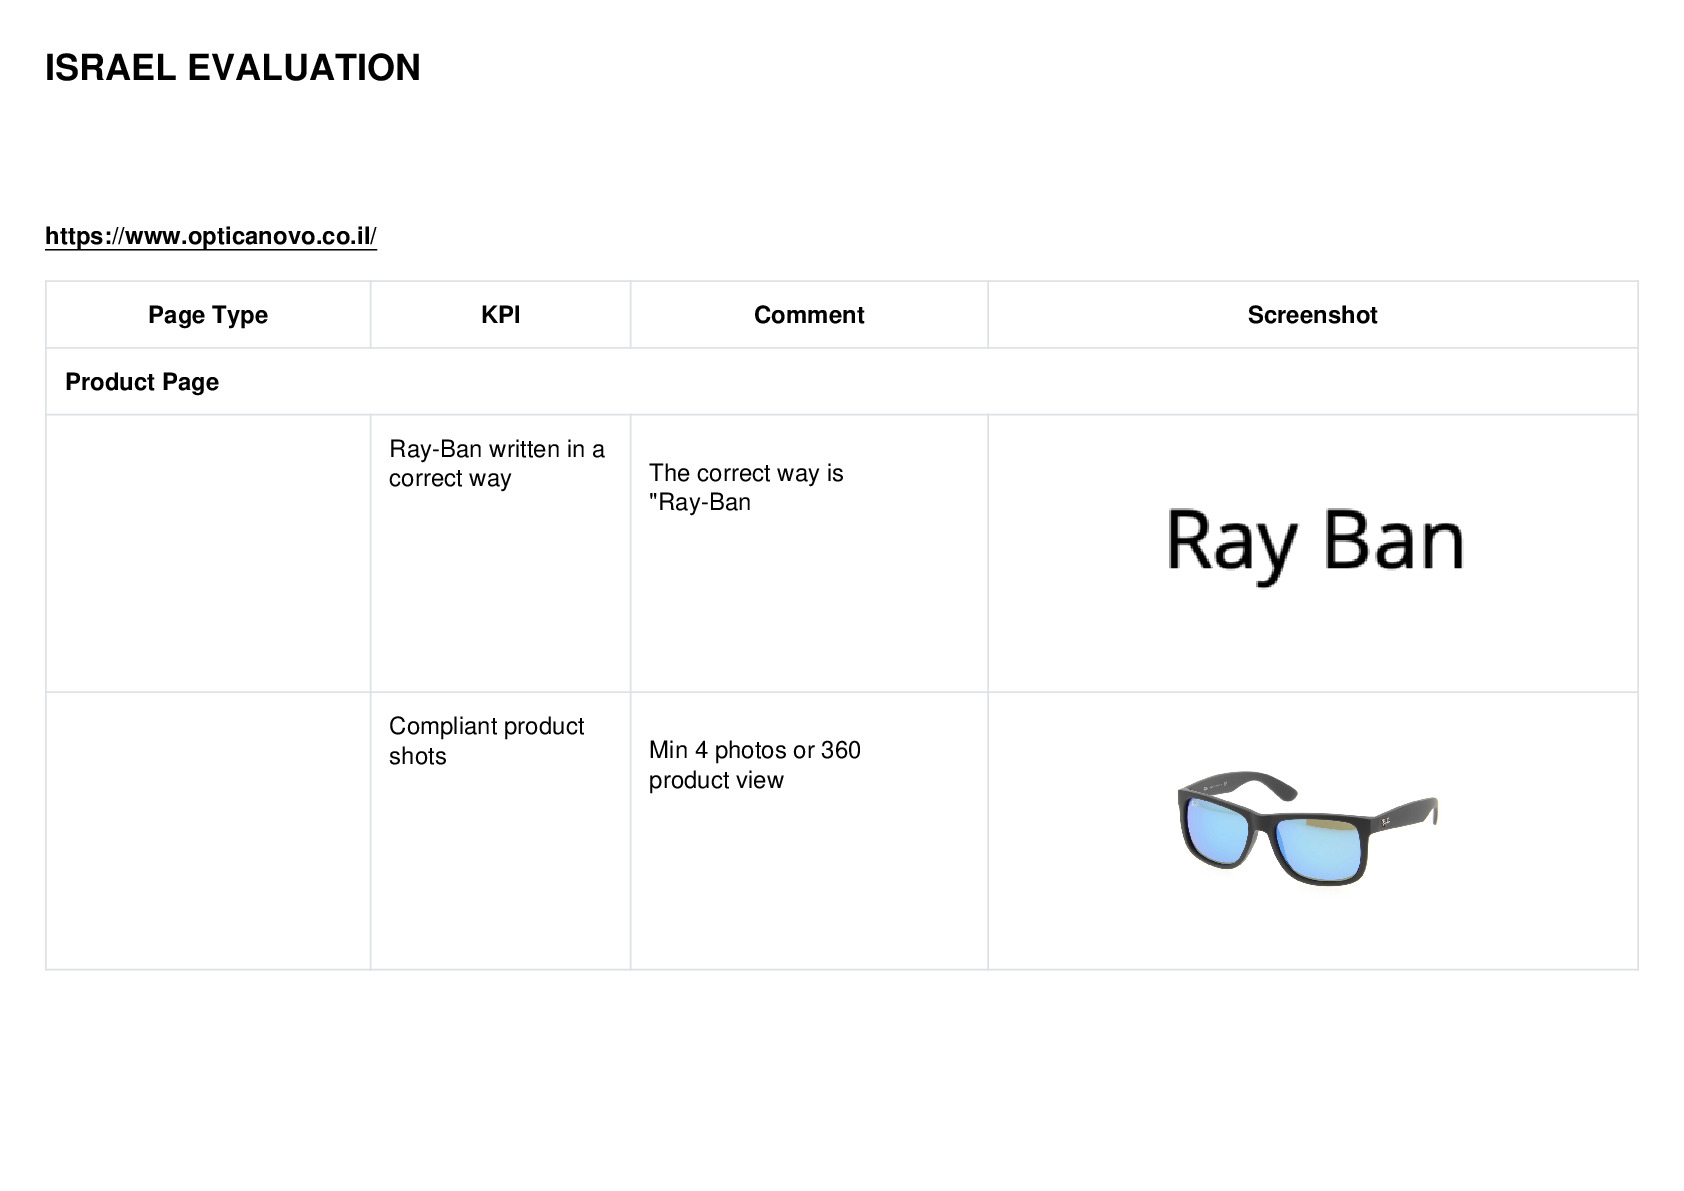Select the Comment column header
Screen dimensions: 1684x1191
(x=809, y=315)
